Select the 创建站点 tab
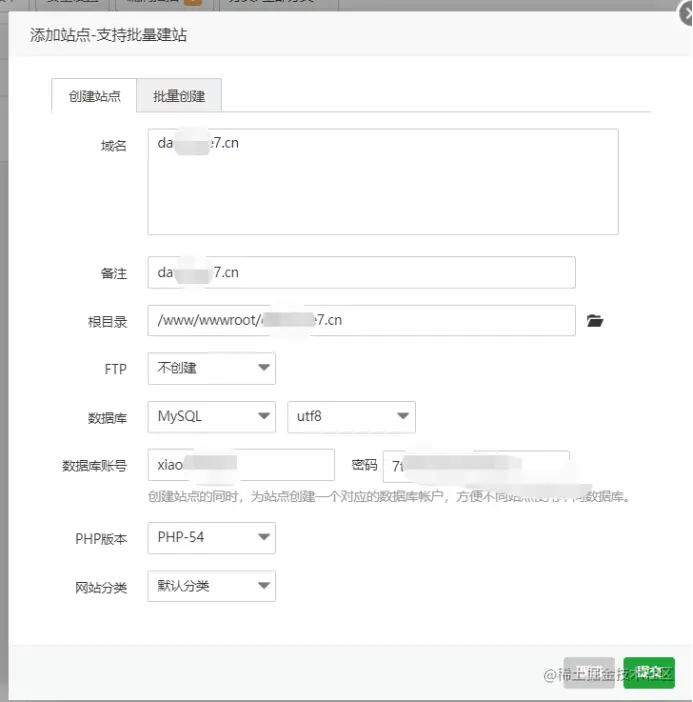Screen dimensions: 693x702 [94, 95]
